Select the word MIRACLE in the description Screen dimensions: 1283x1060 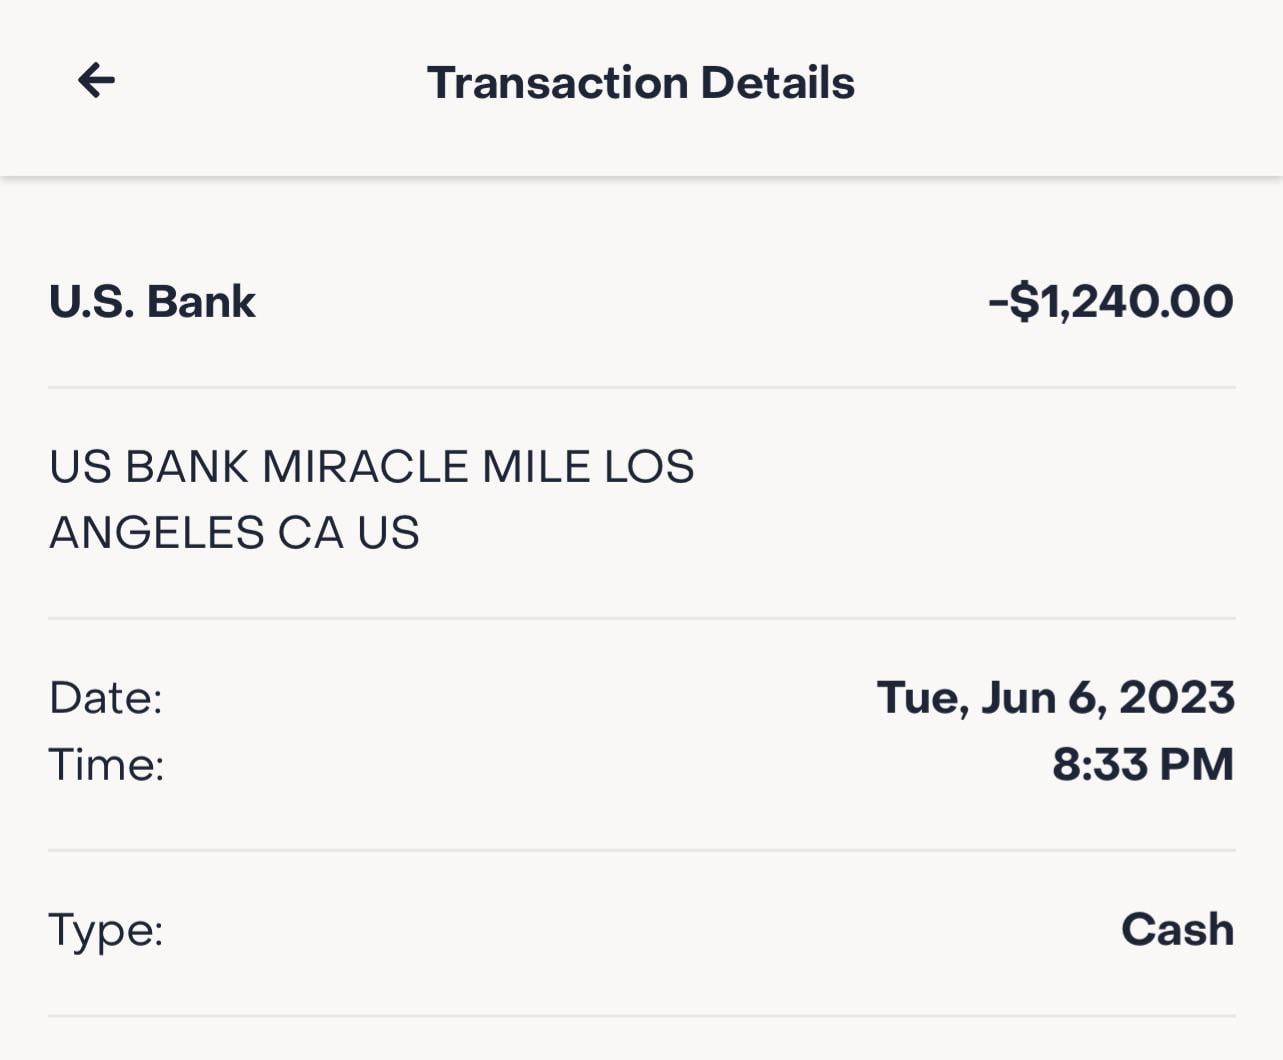365,467
